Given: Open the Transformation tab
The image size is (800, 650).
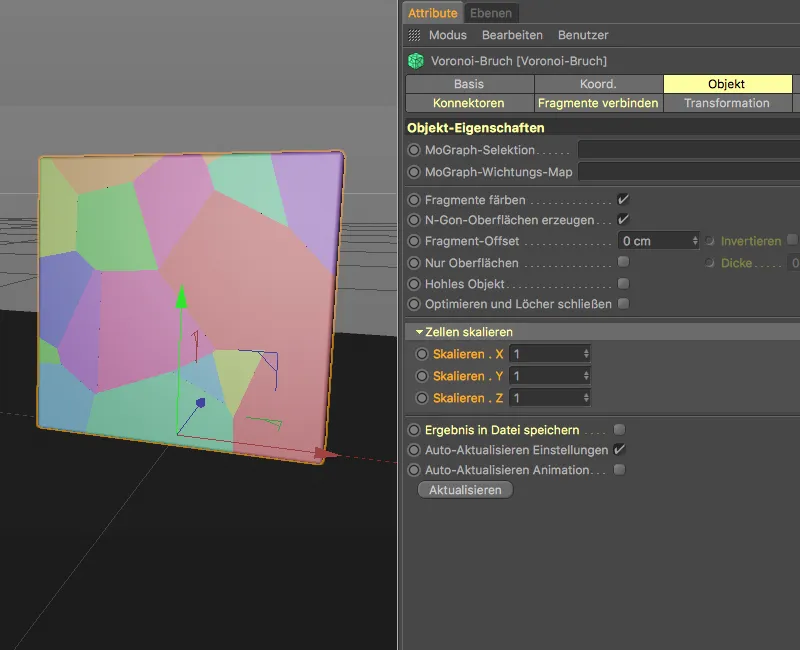Looking at the screenshot, I should click(727, 103).
